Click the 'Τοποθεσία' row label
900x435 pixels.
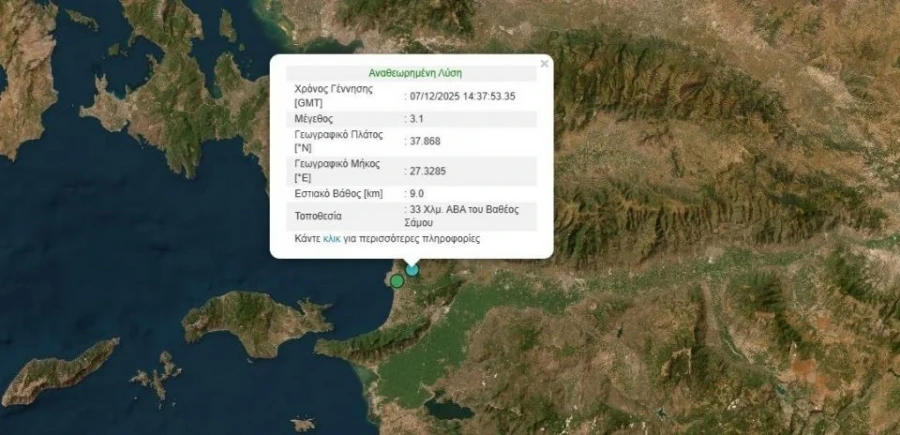[x=319, y=216]
